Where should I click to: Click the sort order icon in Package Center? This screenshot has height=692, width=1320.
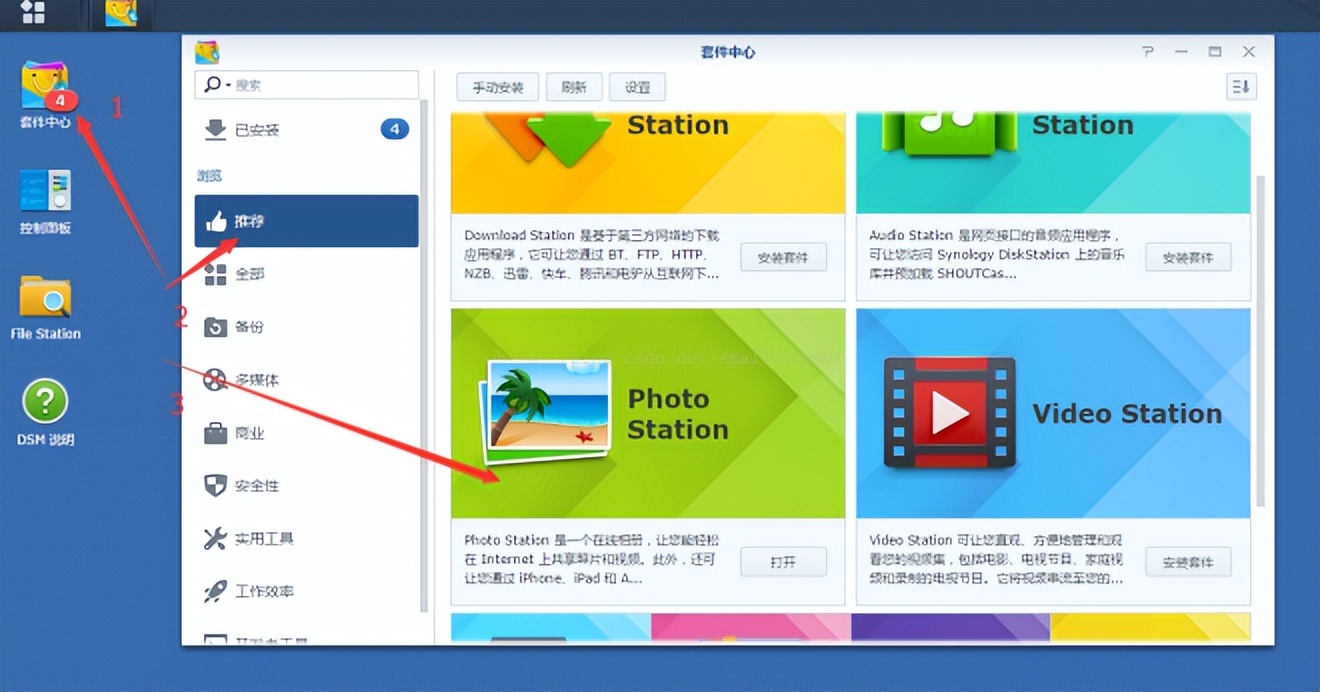1240,87
